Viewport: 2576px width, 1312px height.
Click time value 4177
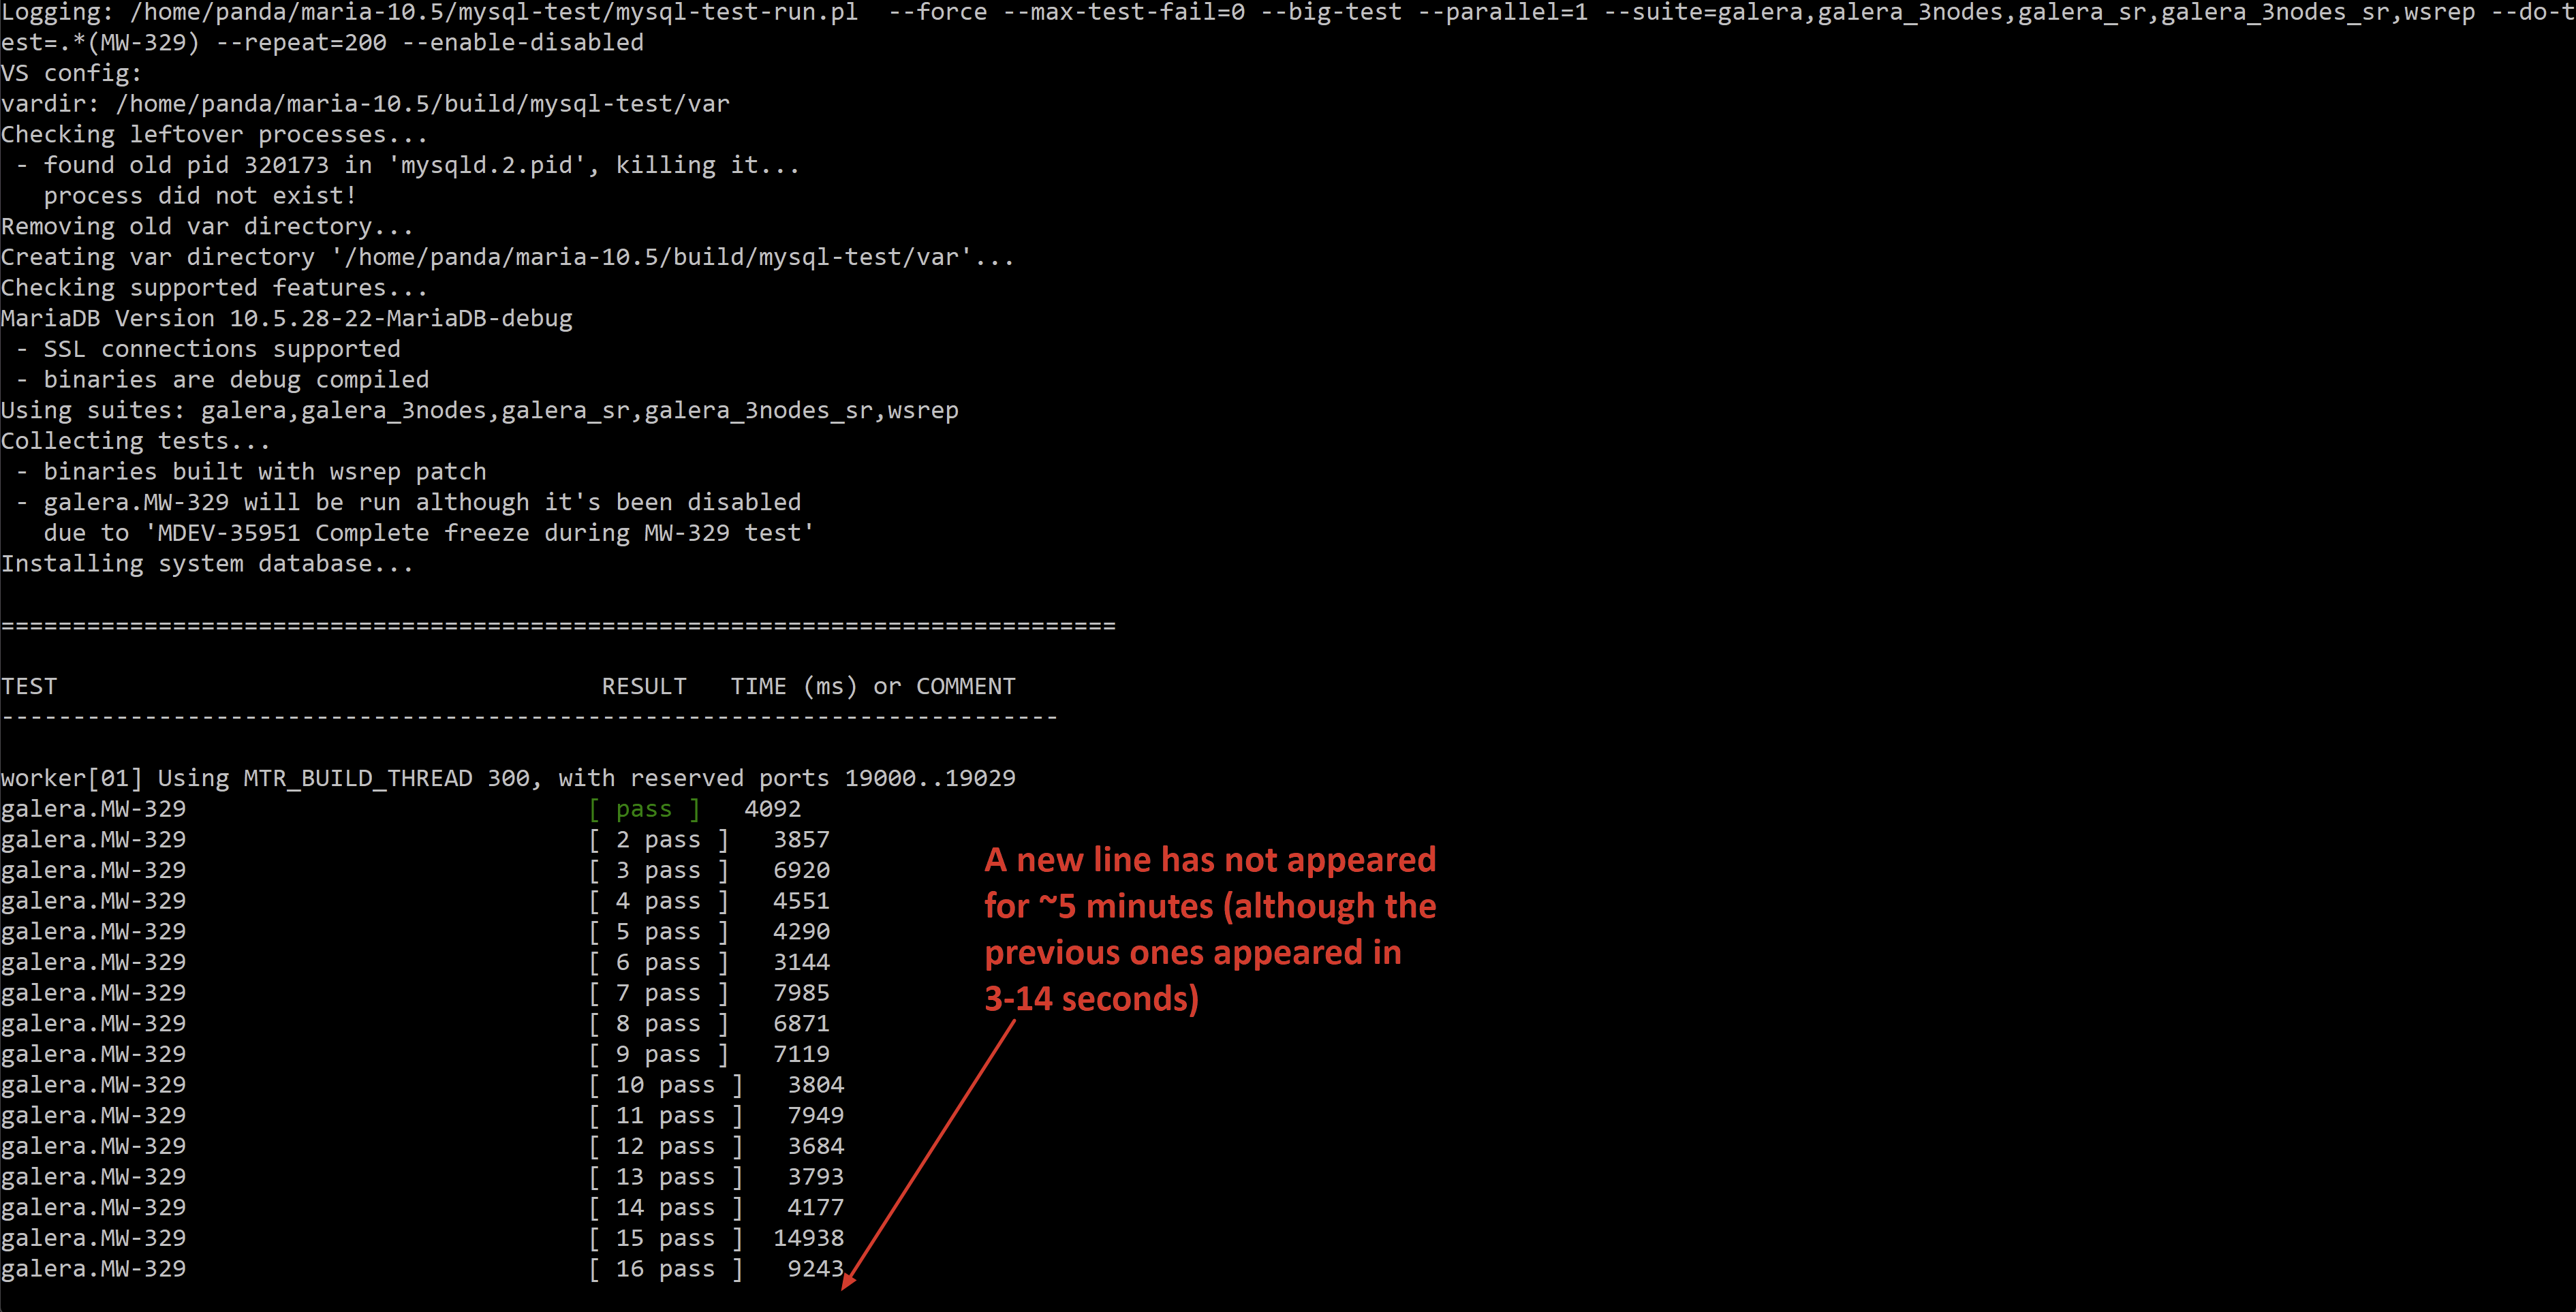816,1208
